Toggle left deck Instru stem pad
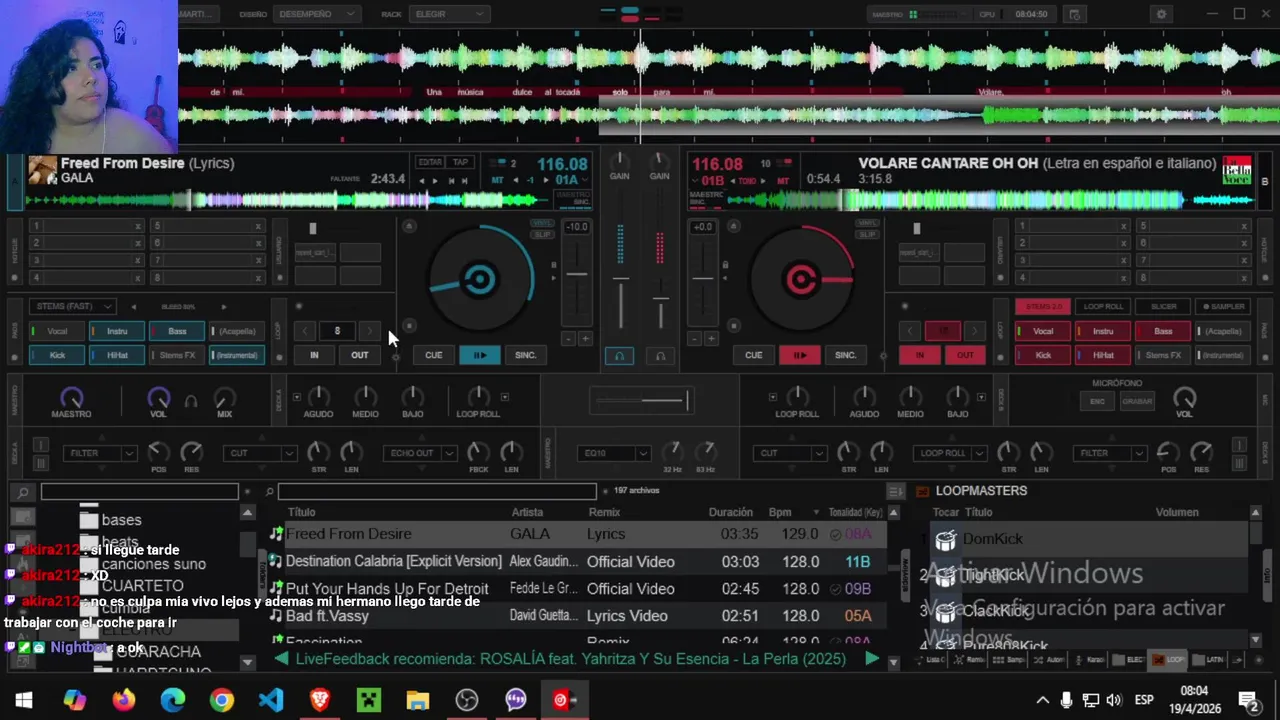 click(x=116, y=331)
